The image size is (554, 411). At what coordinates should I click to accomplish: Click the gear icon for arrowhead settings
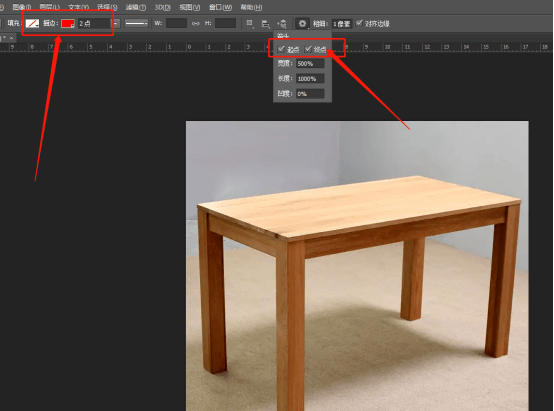[302, 24]
